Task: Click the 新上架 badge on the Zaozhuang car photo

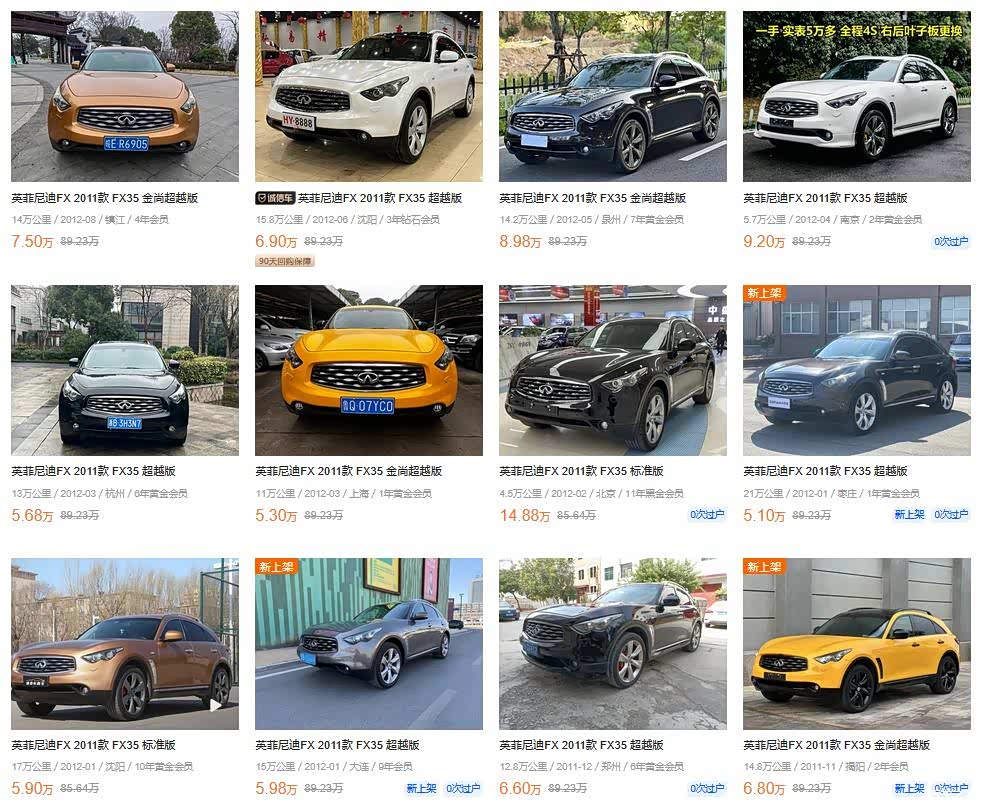Action: [x=764, y=293]
